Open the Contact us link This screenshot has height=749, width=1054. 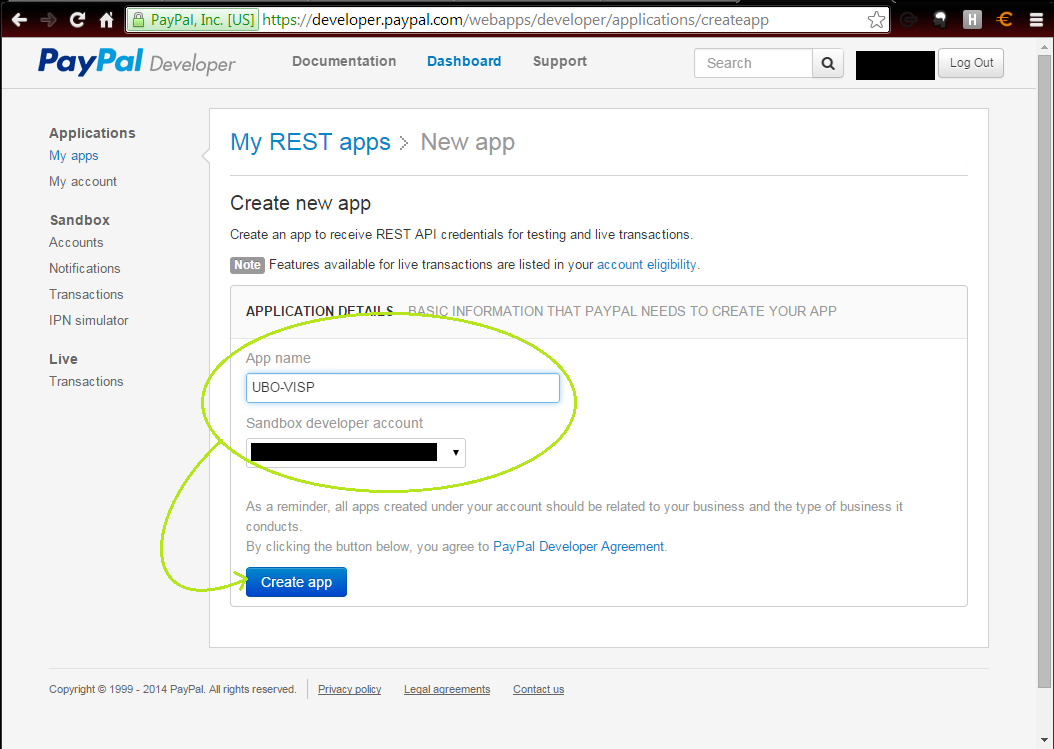(x=538, y=689)
